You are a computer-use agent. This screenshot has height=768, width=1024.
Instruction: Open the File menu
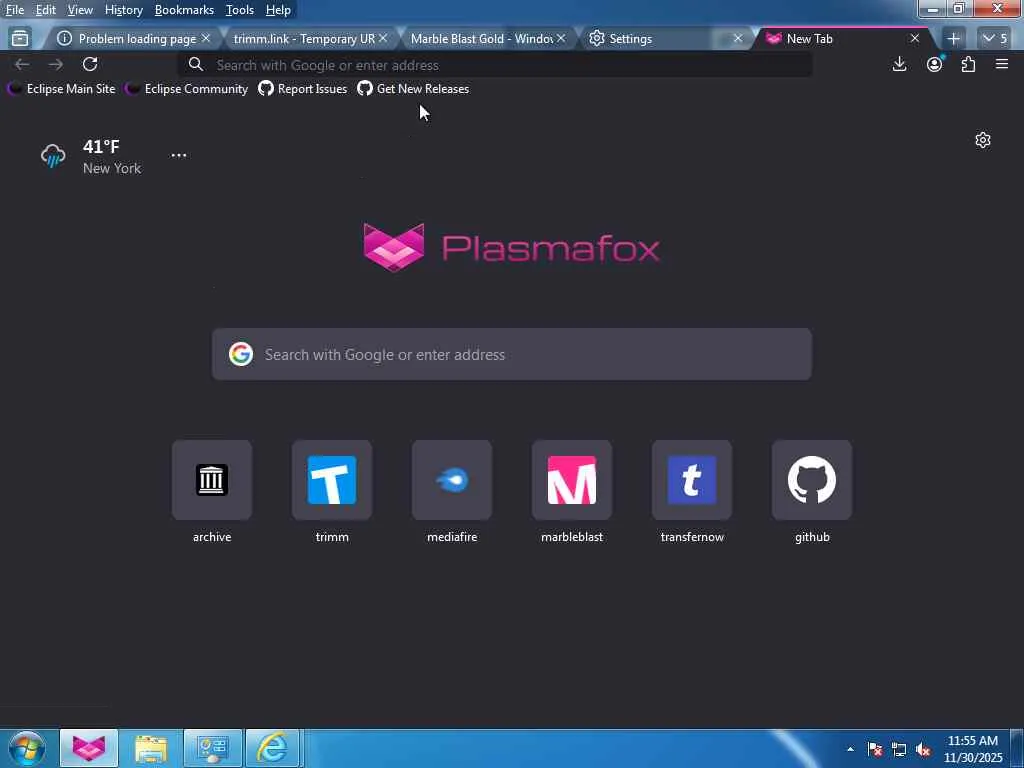(x=14, y=10)
